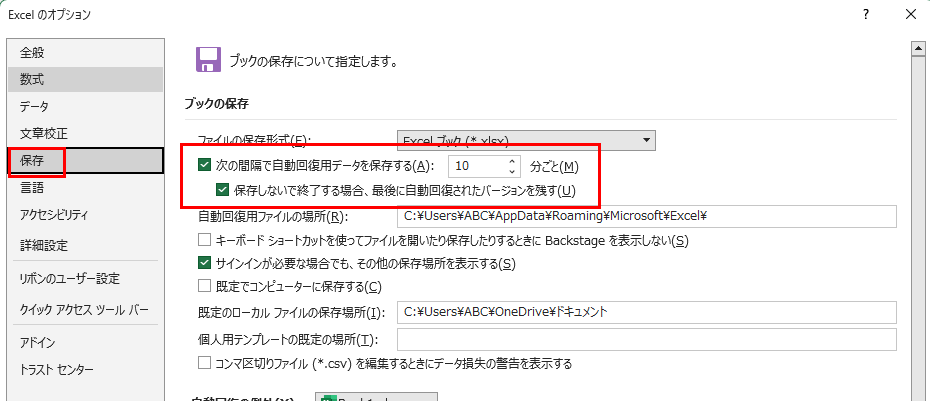Select 全般 in the options sidebar
The image size is (930, 401).
[32, 52]
